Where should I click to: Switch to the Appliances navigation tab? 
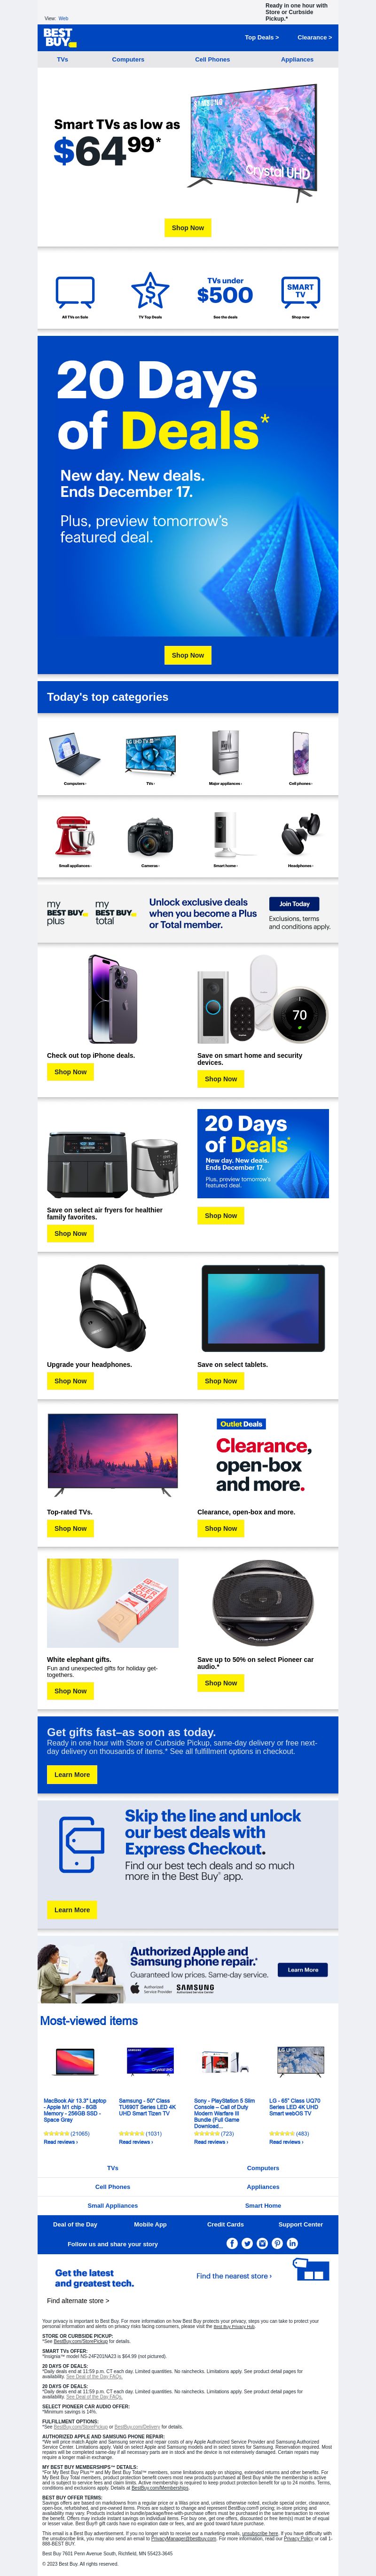(x=297, y=60)
